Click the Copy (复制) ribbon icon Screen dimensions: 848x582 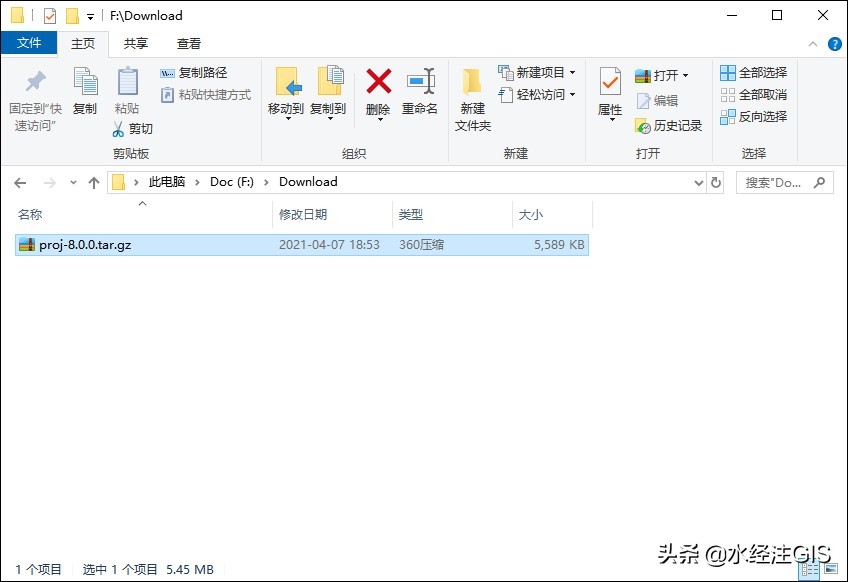click(85, 81)
